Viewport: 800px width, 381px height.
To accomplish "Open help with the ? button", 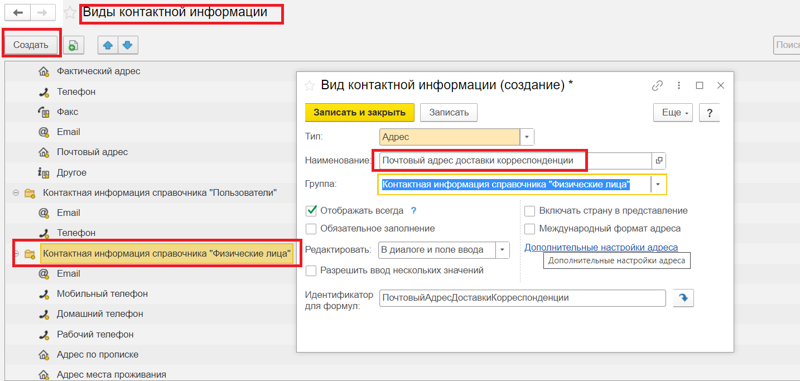I will [709, 113].
